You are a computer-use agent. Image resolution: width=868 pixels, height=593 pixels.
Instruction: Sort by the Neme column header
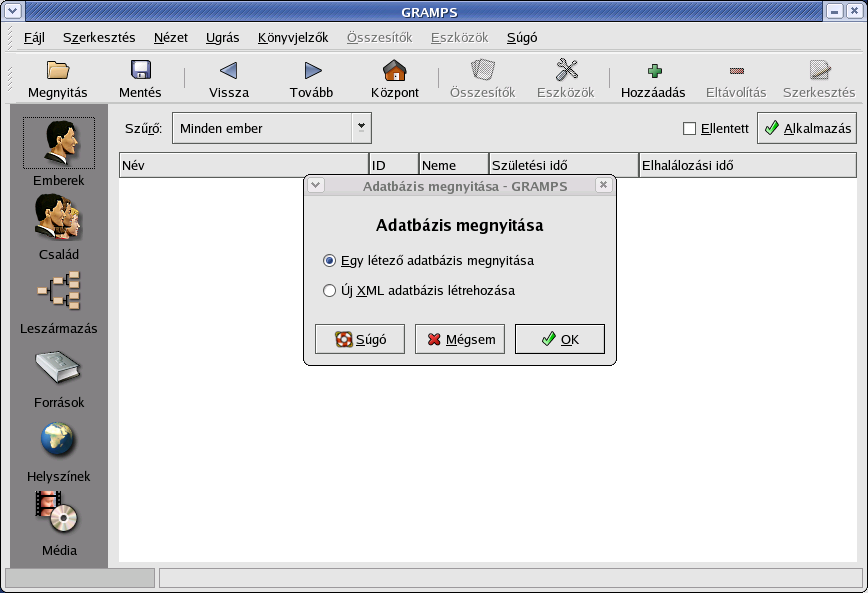[x=454, y=165]
